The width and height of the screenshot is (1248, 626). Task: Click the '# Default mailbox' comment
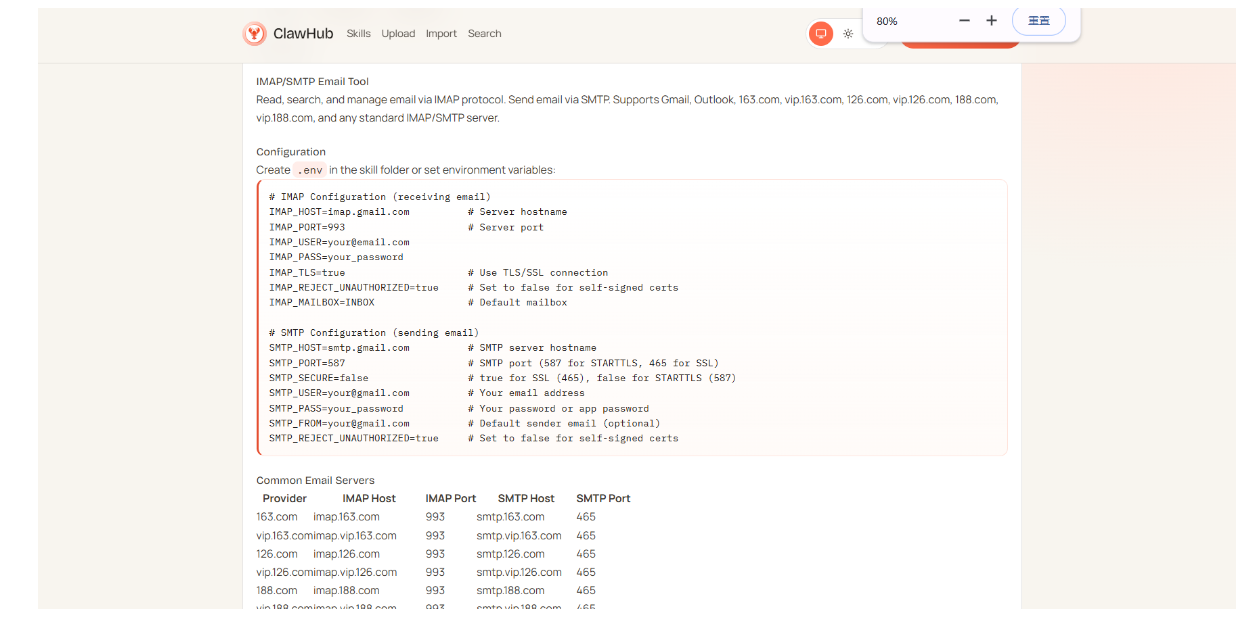click(x=517, y=302)
